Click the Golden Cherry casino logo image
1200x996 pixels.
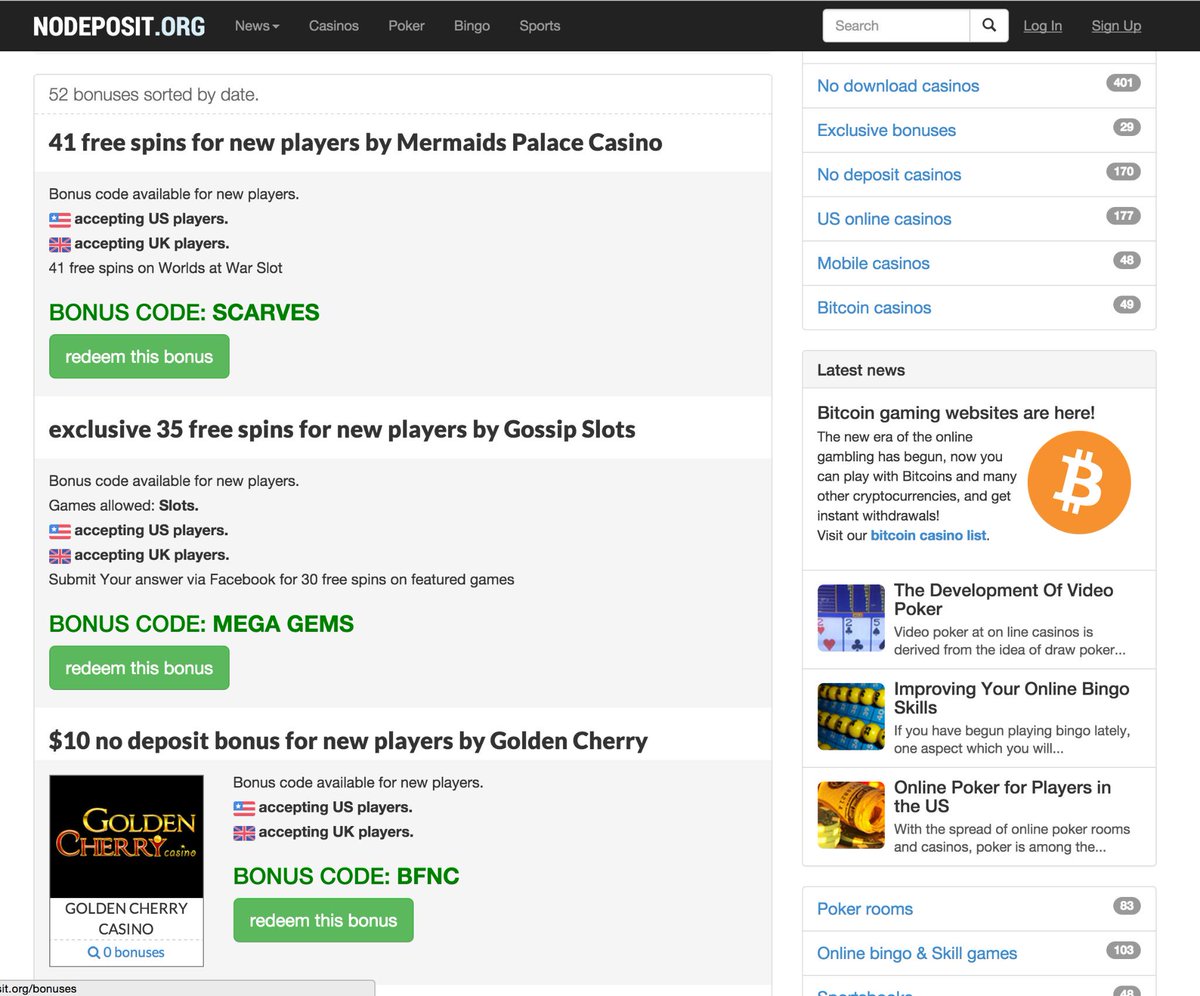[126, 837]
